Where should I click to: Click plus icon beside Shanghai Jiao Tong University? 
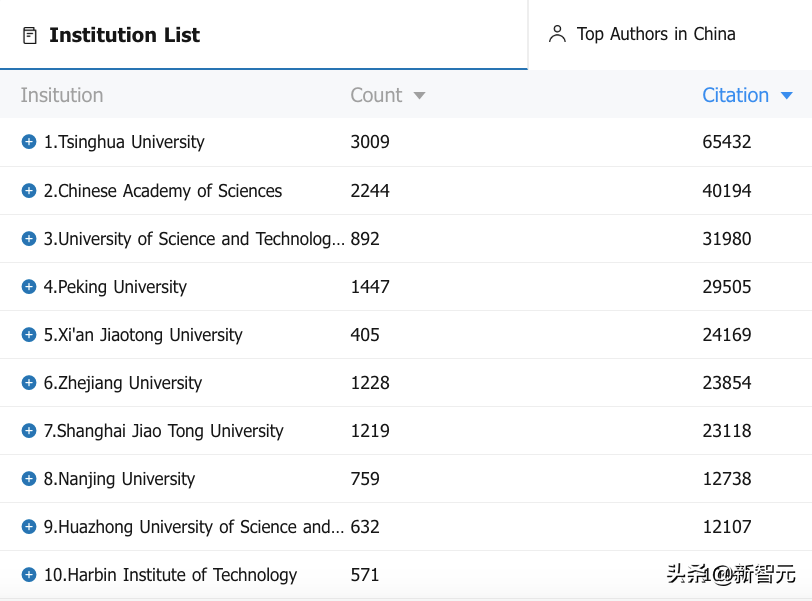[x=29, y=430]
